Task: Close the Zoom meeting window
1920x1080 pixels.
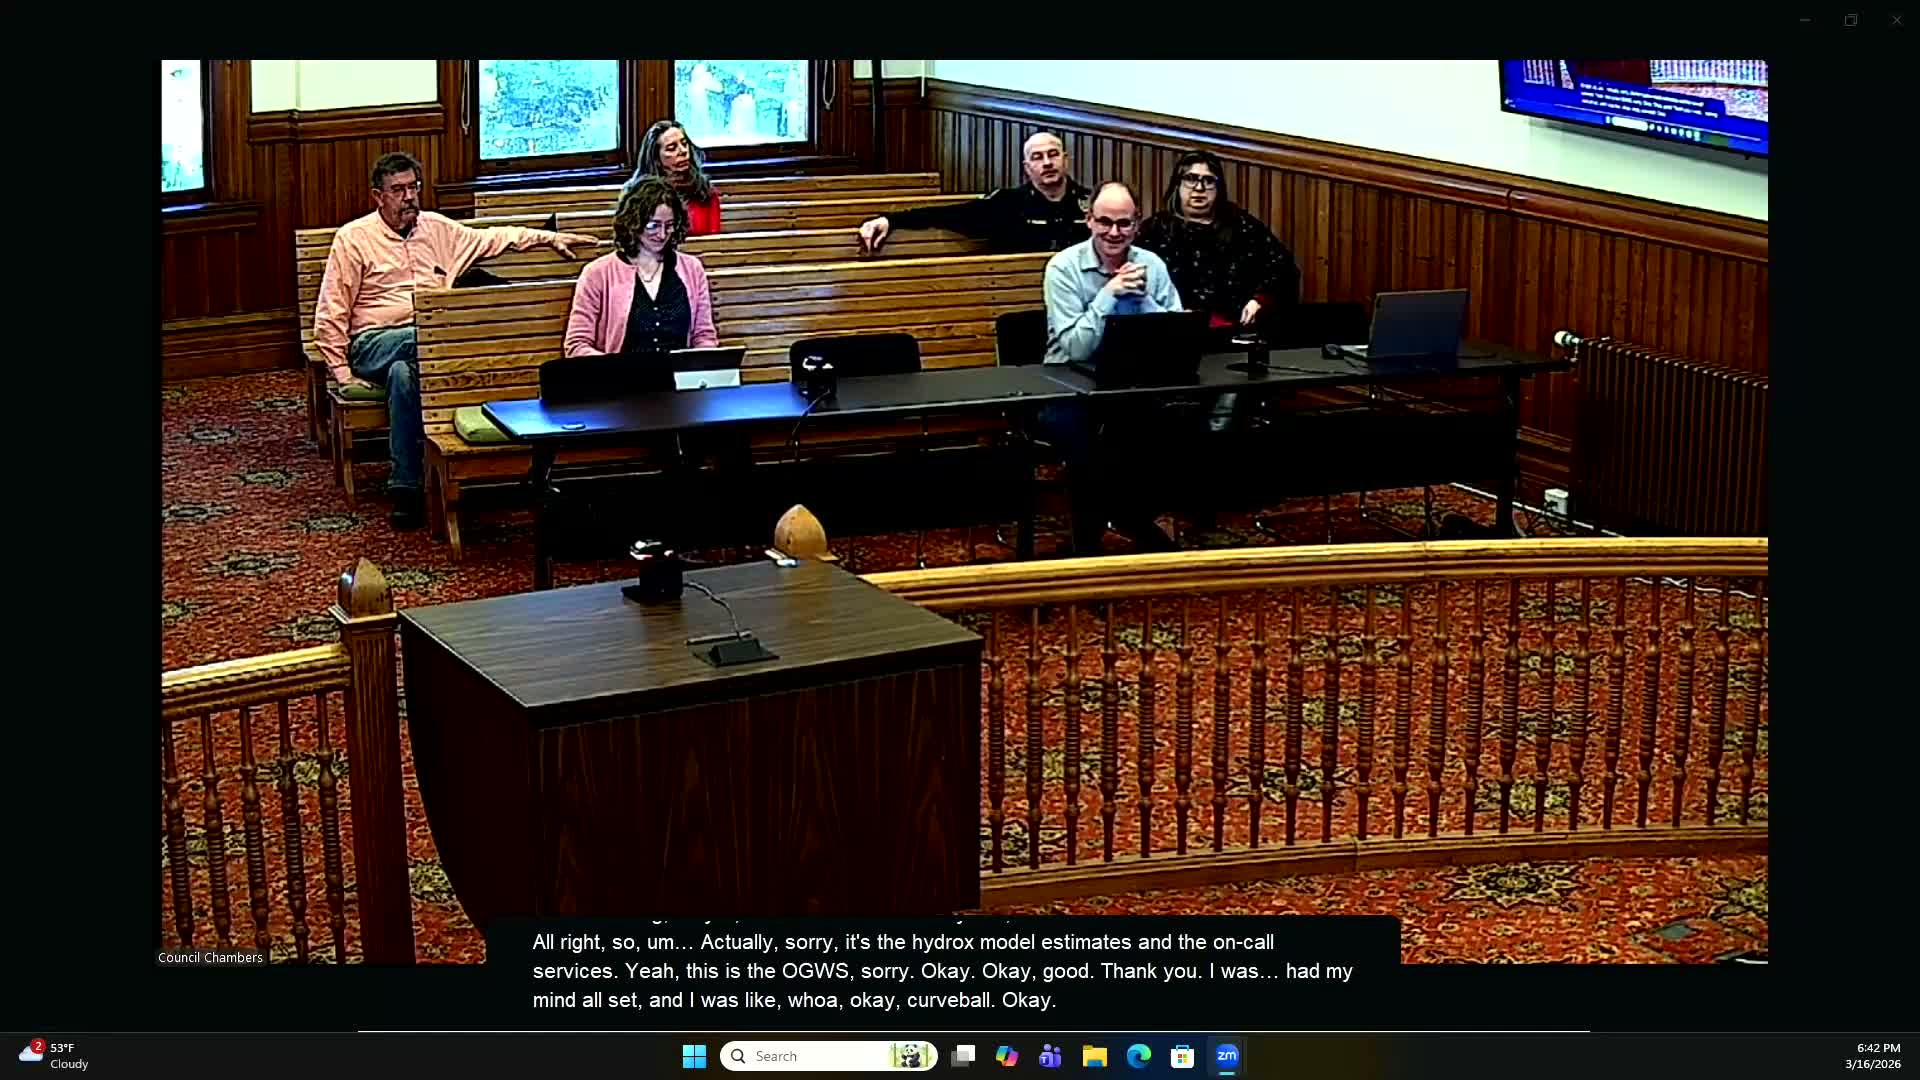Action: (x=1897, y=20)
